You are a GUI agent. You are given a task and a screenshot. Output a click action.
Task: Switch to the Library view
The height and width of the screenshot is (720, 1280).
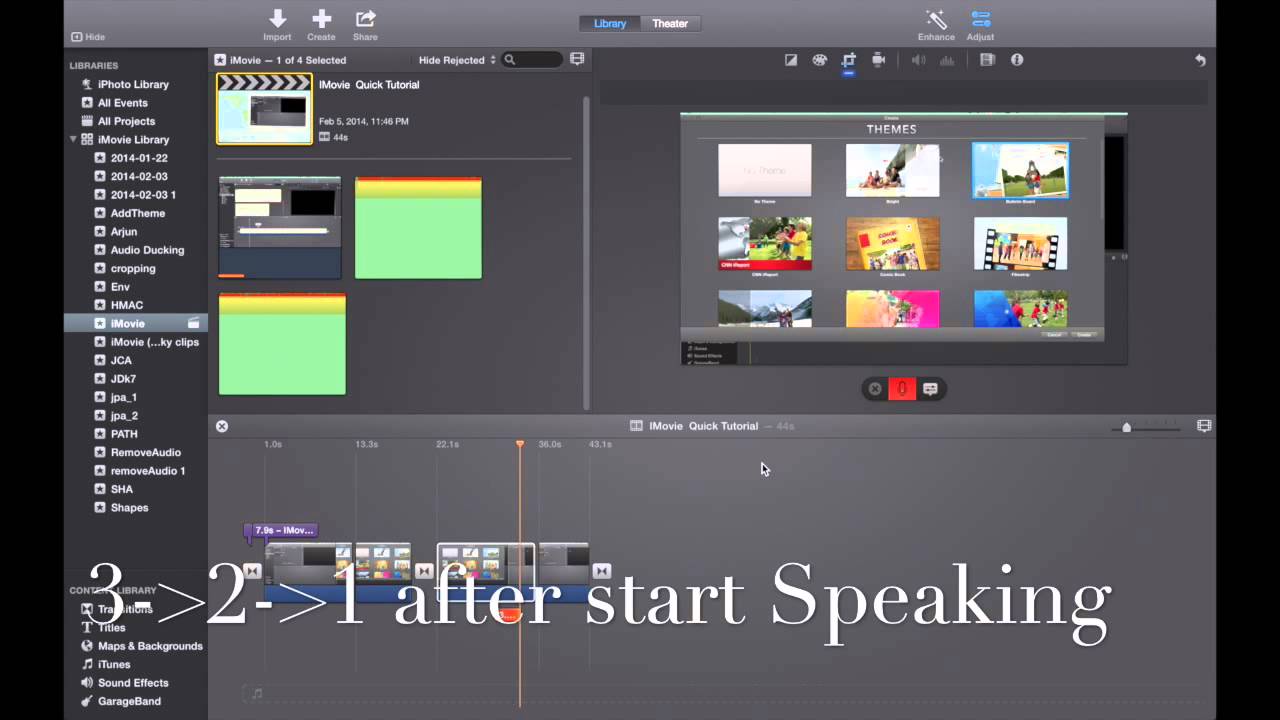click(x=610, y=23)
